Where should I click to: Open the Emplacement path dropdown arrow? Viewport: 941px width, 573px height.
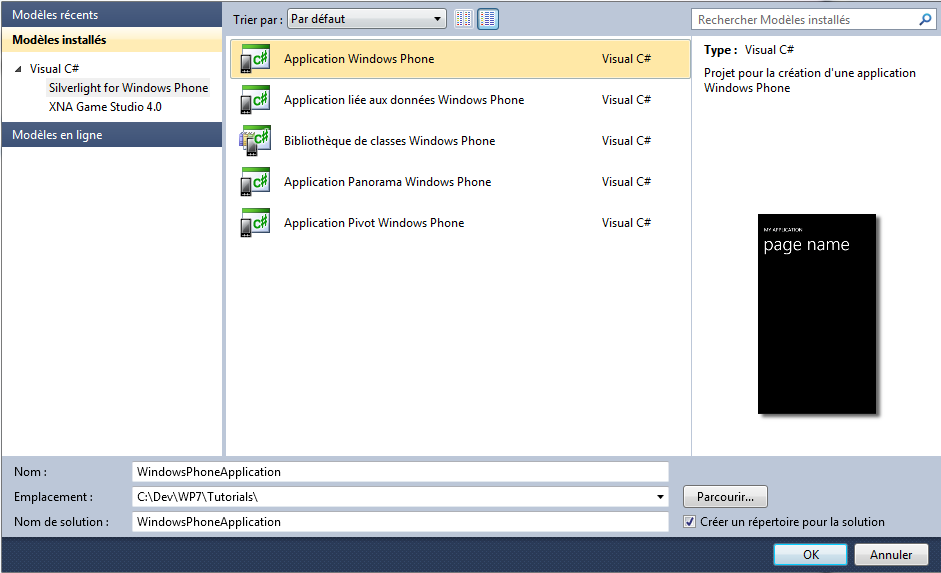tap(661, 497)
